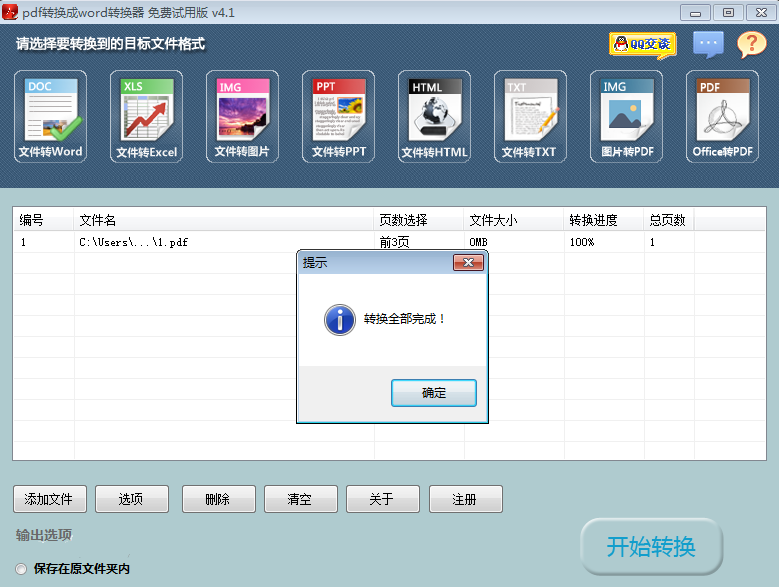Click the 删除 button

tap(219, 499)
